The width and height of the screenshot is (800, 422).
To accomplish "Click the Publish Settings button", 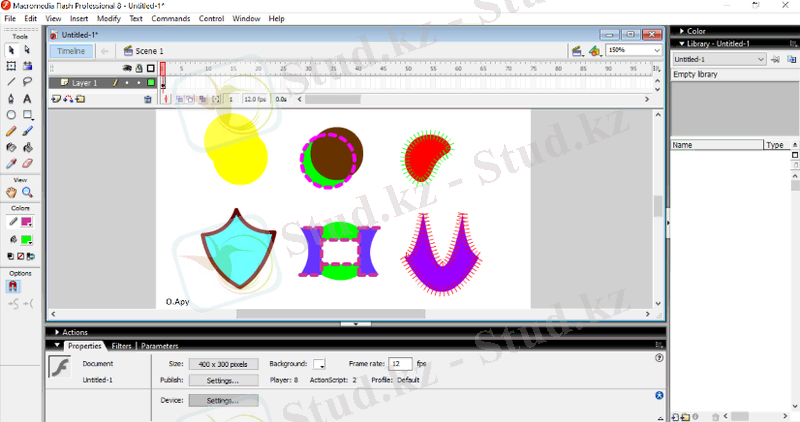I will 223,380.
